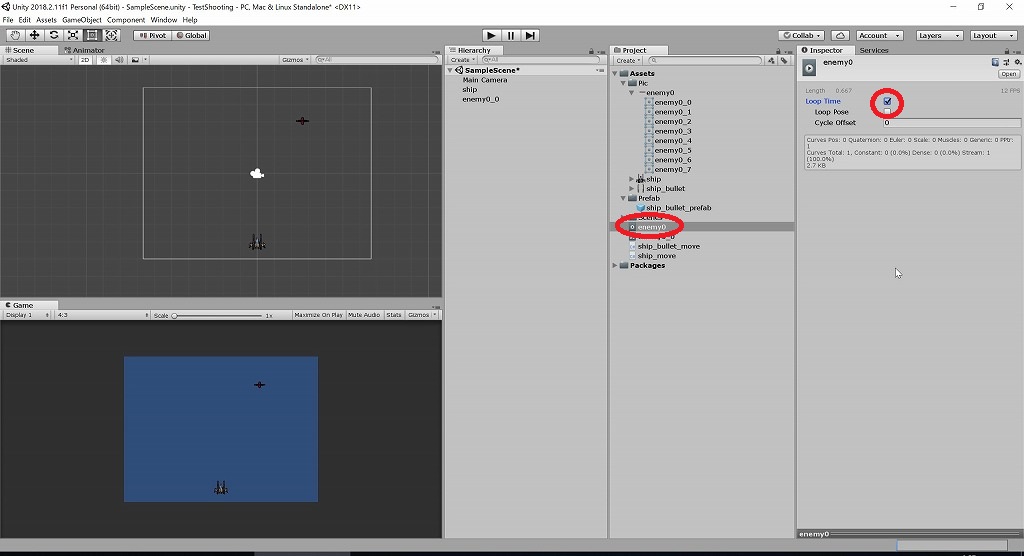Screen dimensions: 1024x556
Task: Click the Inspector help book icon
Action: tap(995, 62)
